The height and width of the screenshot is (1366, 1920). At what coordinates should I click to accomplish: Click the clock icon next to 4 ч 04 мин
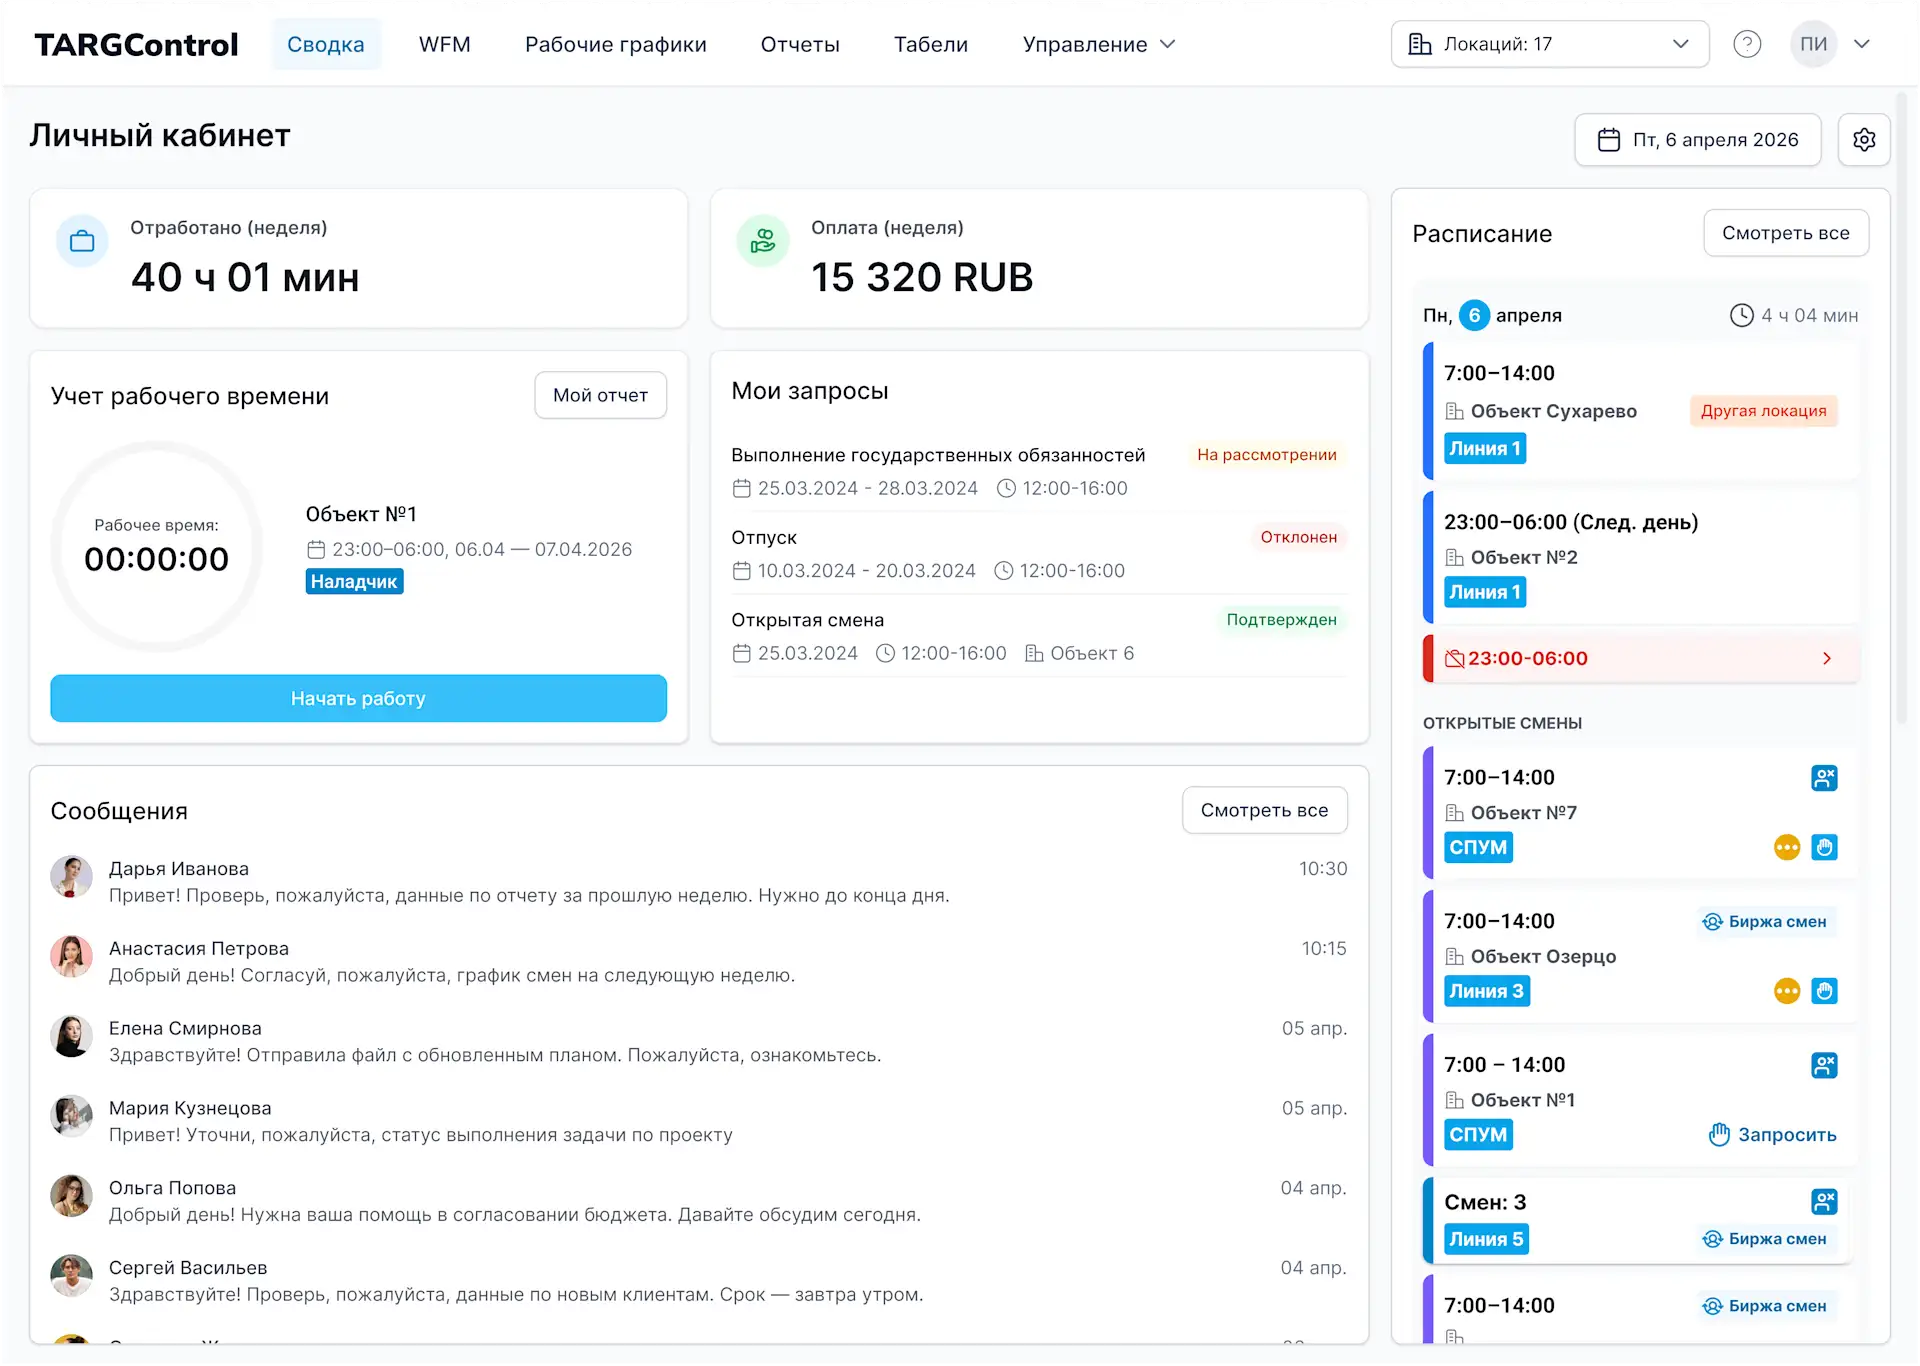click(x=1742, y=315)
